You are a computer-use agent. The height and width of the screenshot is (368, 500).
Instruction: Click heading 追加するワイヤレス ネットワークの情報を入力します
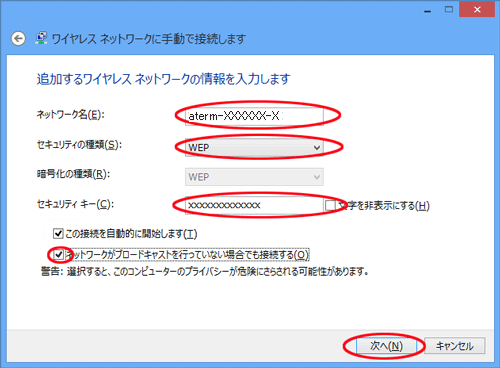(x=163, y=79)
